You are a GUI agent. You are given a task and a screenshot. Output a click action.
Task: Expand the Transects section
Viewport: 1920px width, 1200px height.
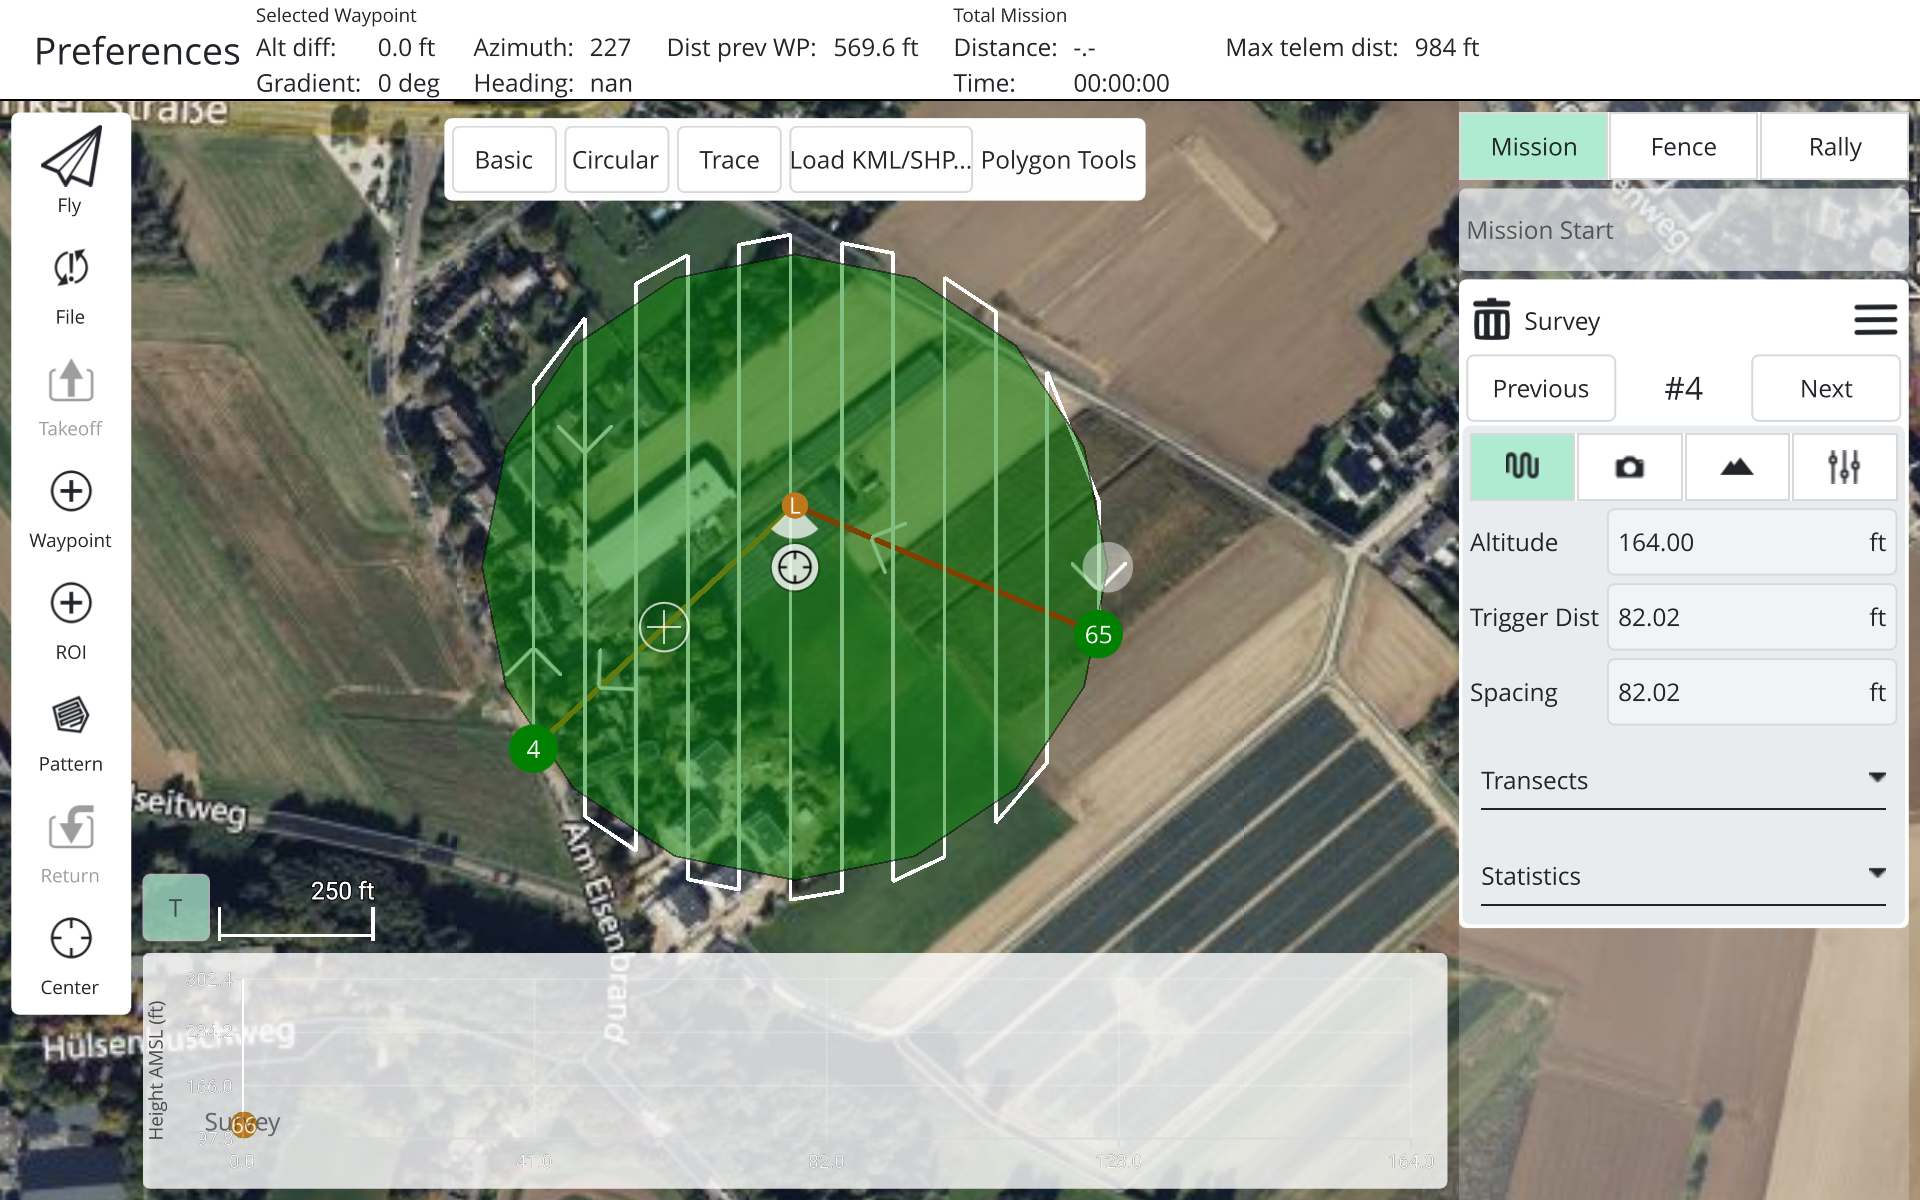tap(1683, 781)
